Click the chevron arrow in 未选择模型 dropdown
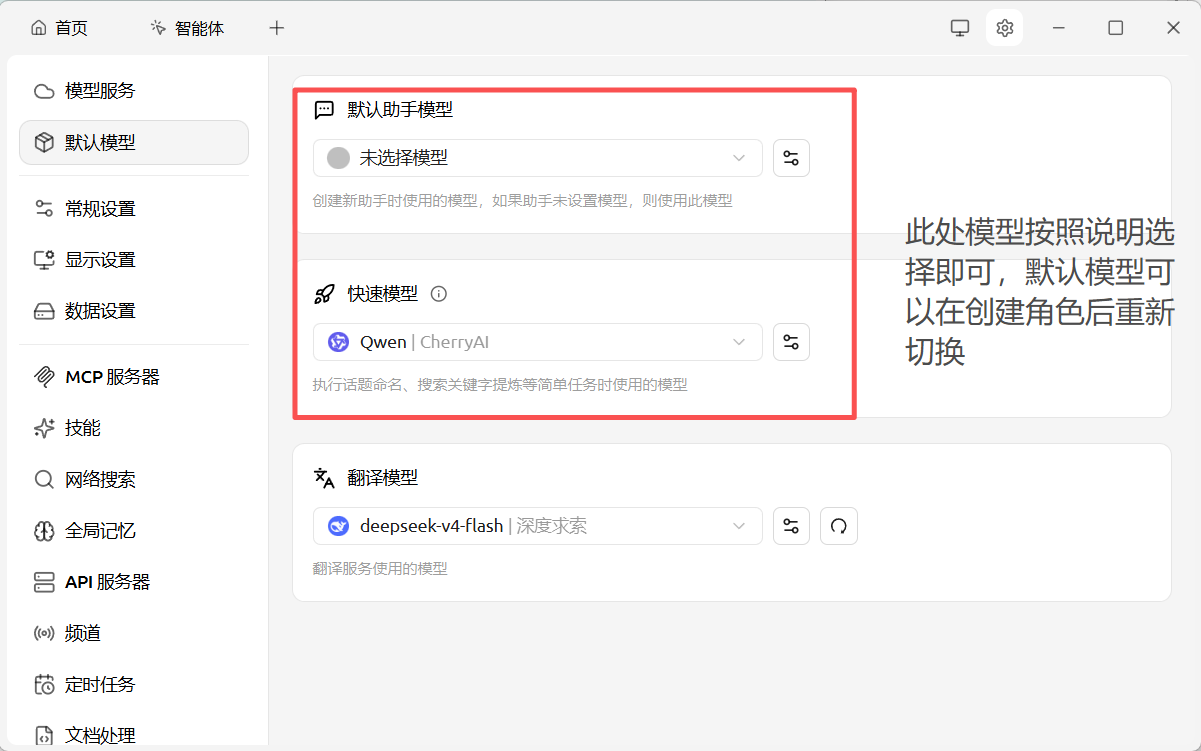The image size is (1201, 751). pos(739,158)
